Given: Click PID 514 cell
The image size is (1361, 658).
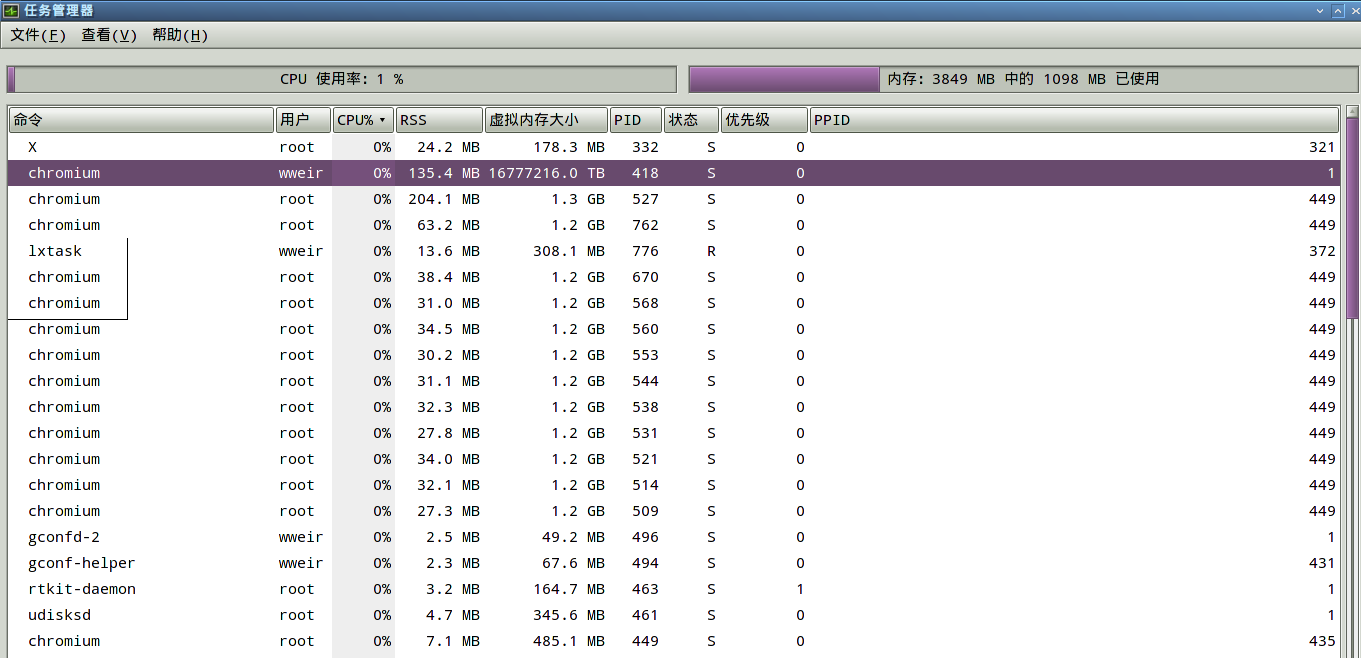Looking at the screenshot, I should click(645, 485).
